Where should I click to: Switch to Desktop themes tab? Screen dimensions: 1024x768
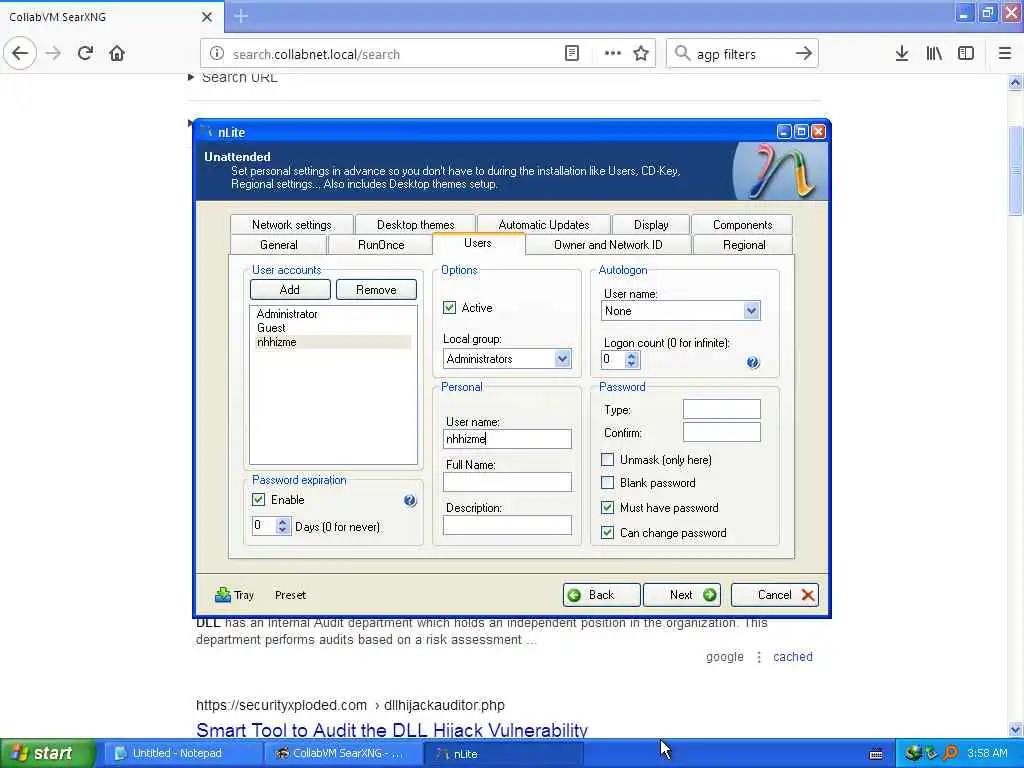click(x=415, y=225)
